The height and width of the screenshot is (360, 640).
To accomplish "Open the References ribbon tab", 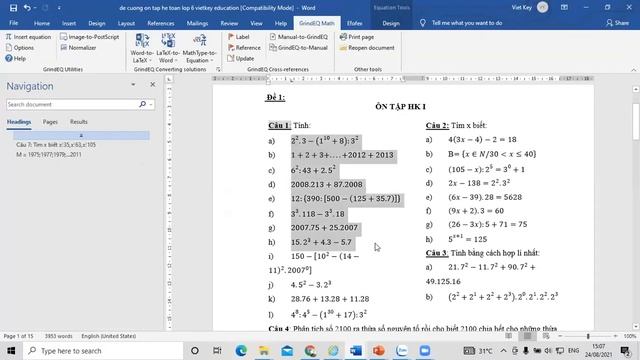I will 161,23.
